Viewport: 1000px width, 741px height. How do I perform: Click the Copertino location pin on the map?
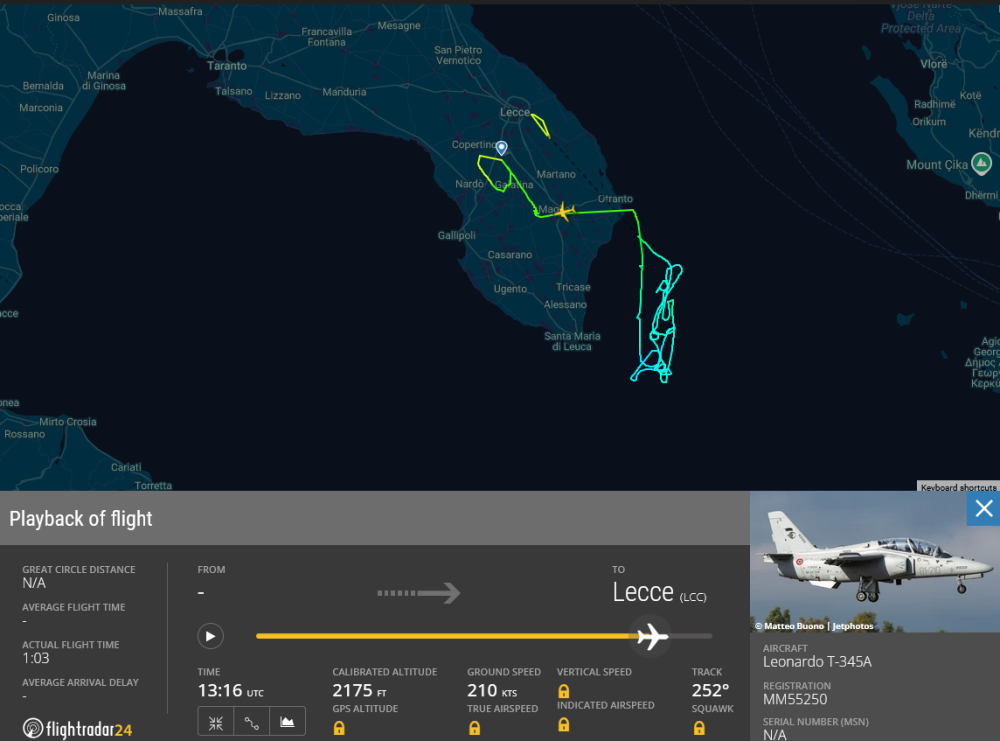[502, 148]
